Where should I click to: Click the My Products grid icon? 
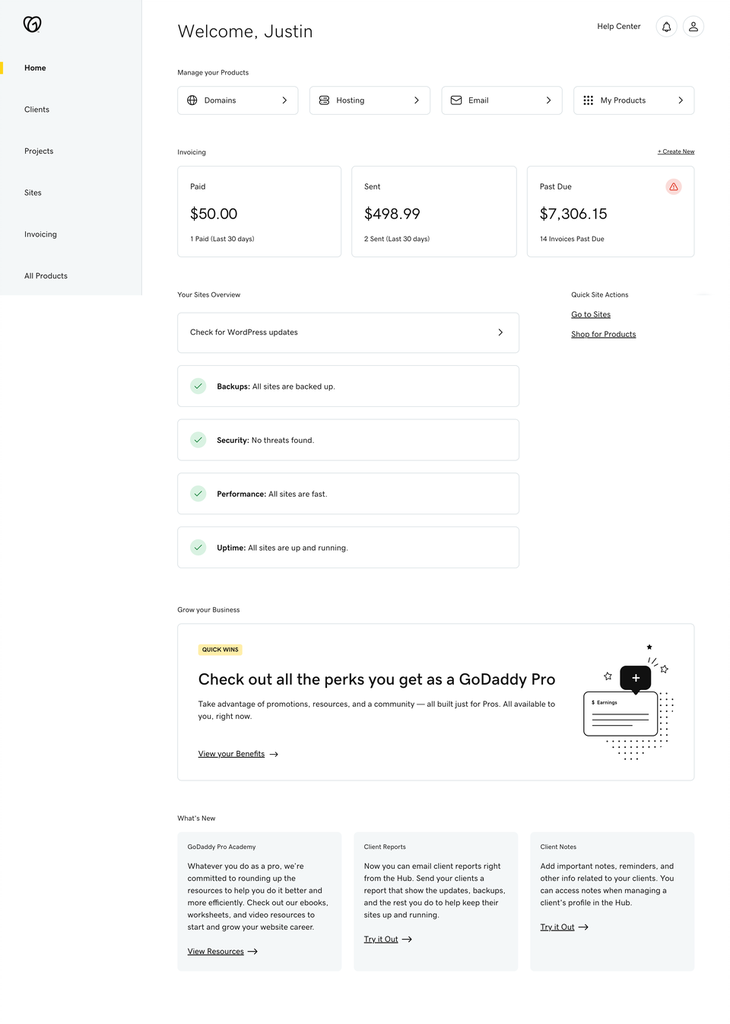(588, 100)
